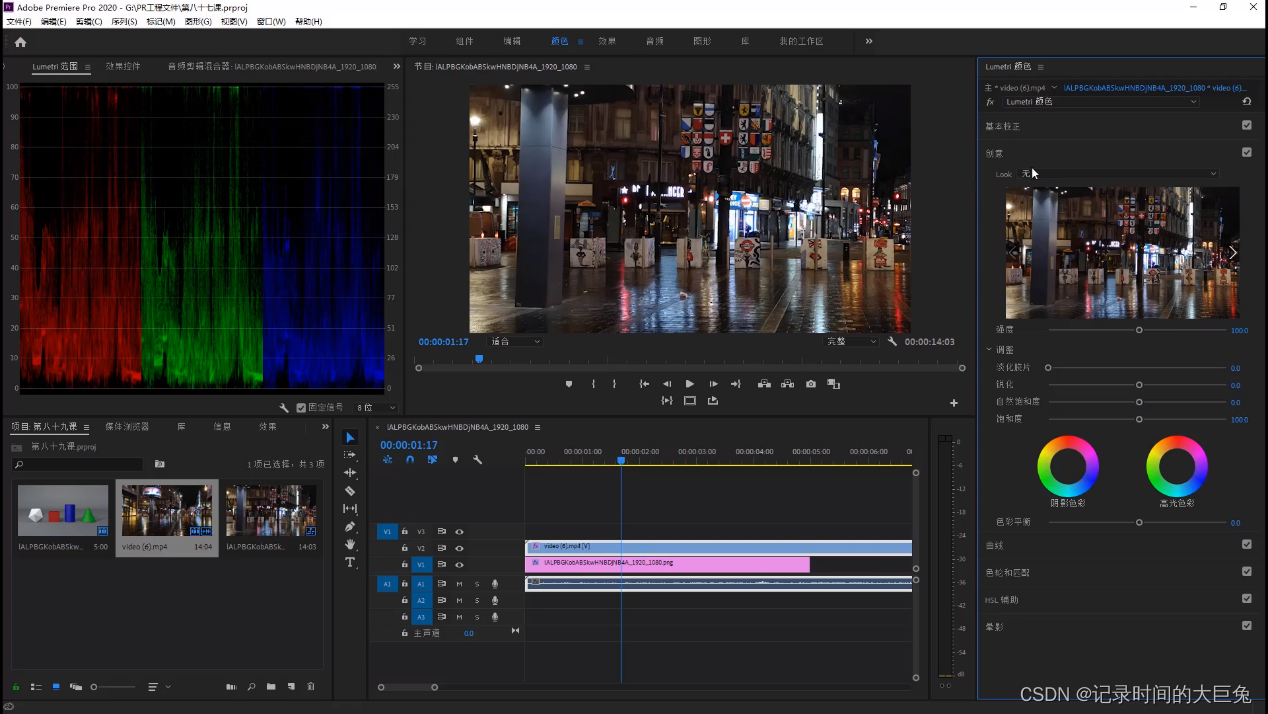
Task: Uncheck the 基本校正 section checkbox
Action: 1246,126
